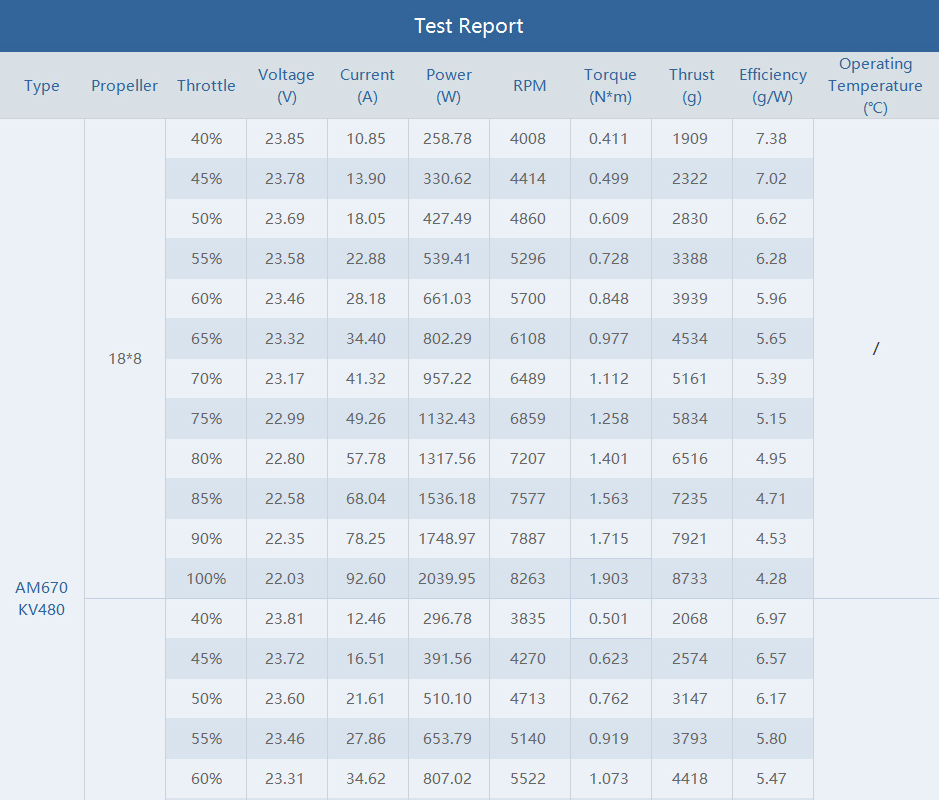Viewport: 942px width, 800px height.
Task: Click the Voltage (V) column header
Action: tap(286, 86)
